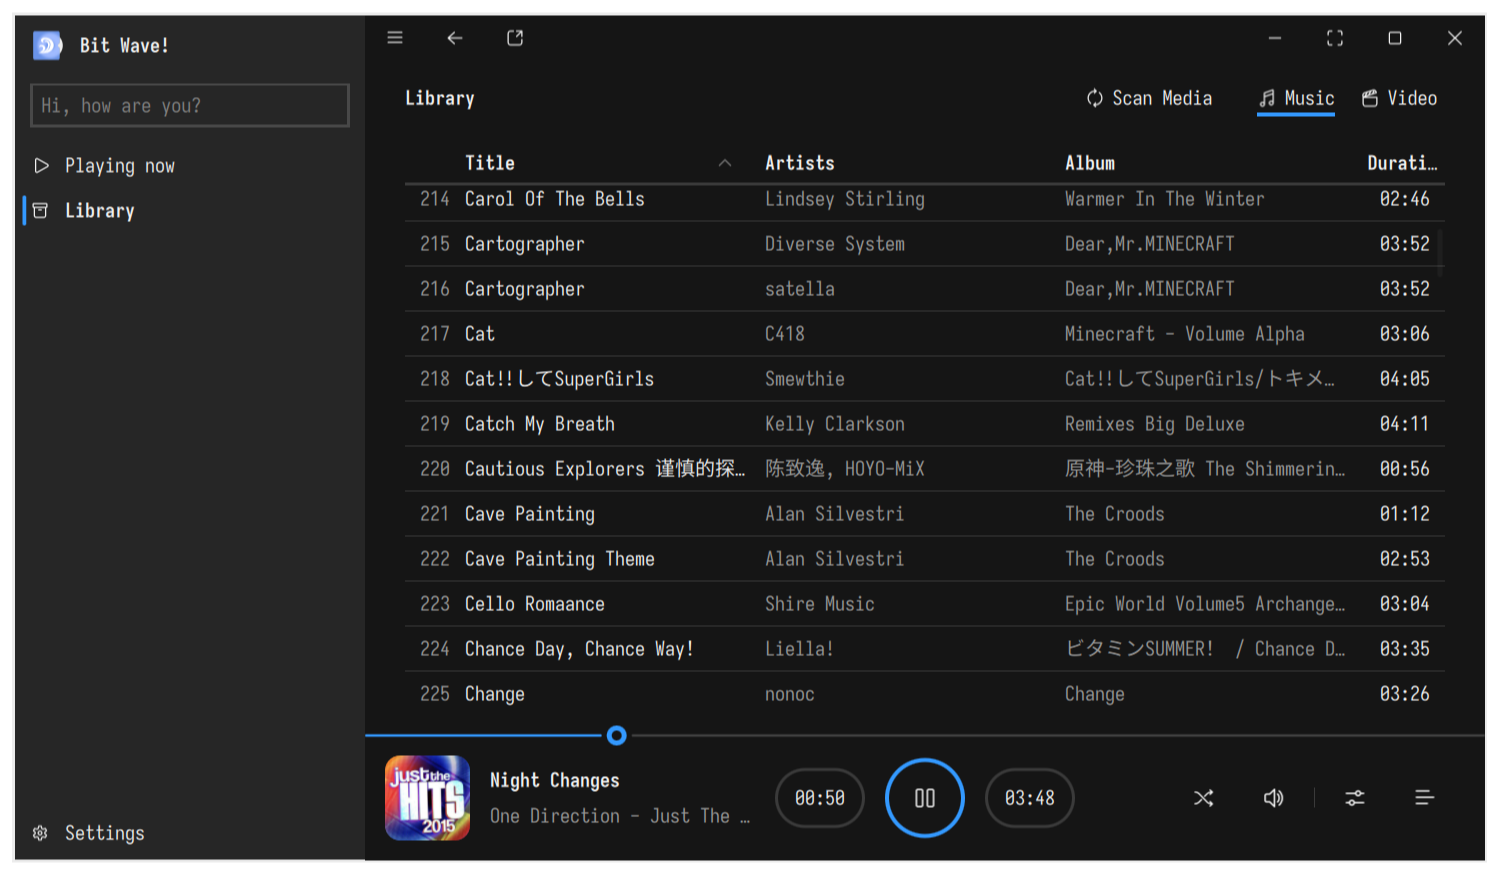Select Chance Day, Chance Way!
This screenshot has height=875, width=1500.
click(x=925, y=649)
